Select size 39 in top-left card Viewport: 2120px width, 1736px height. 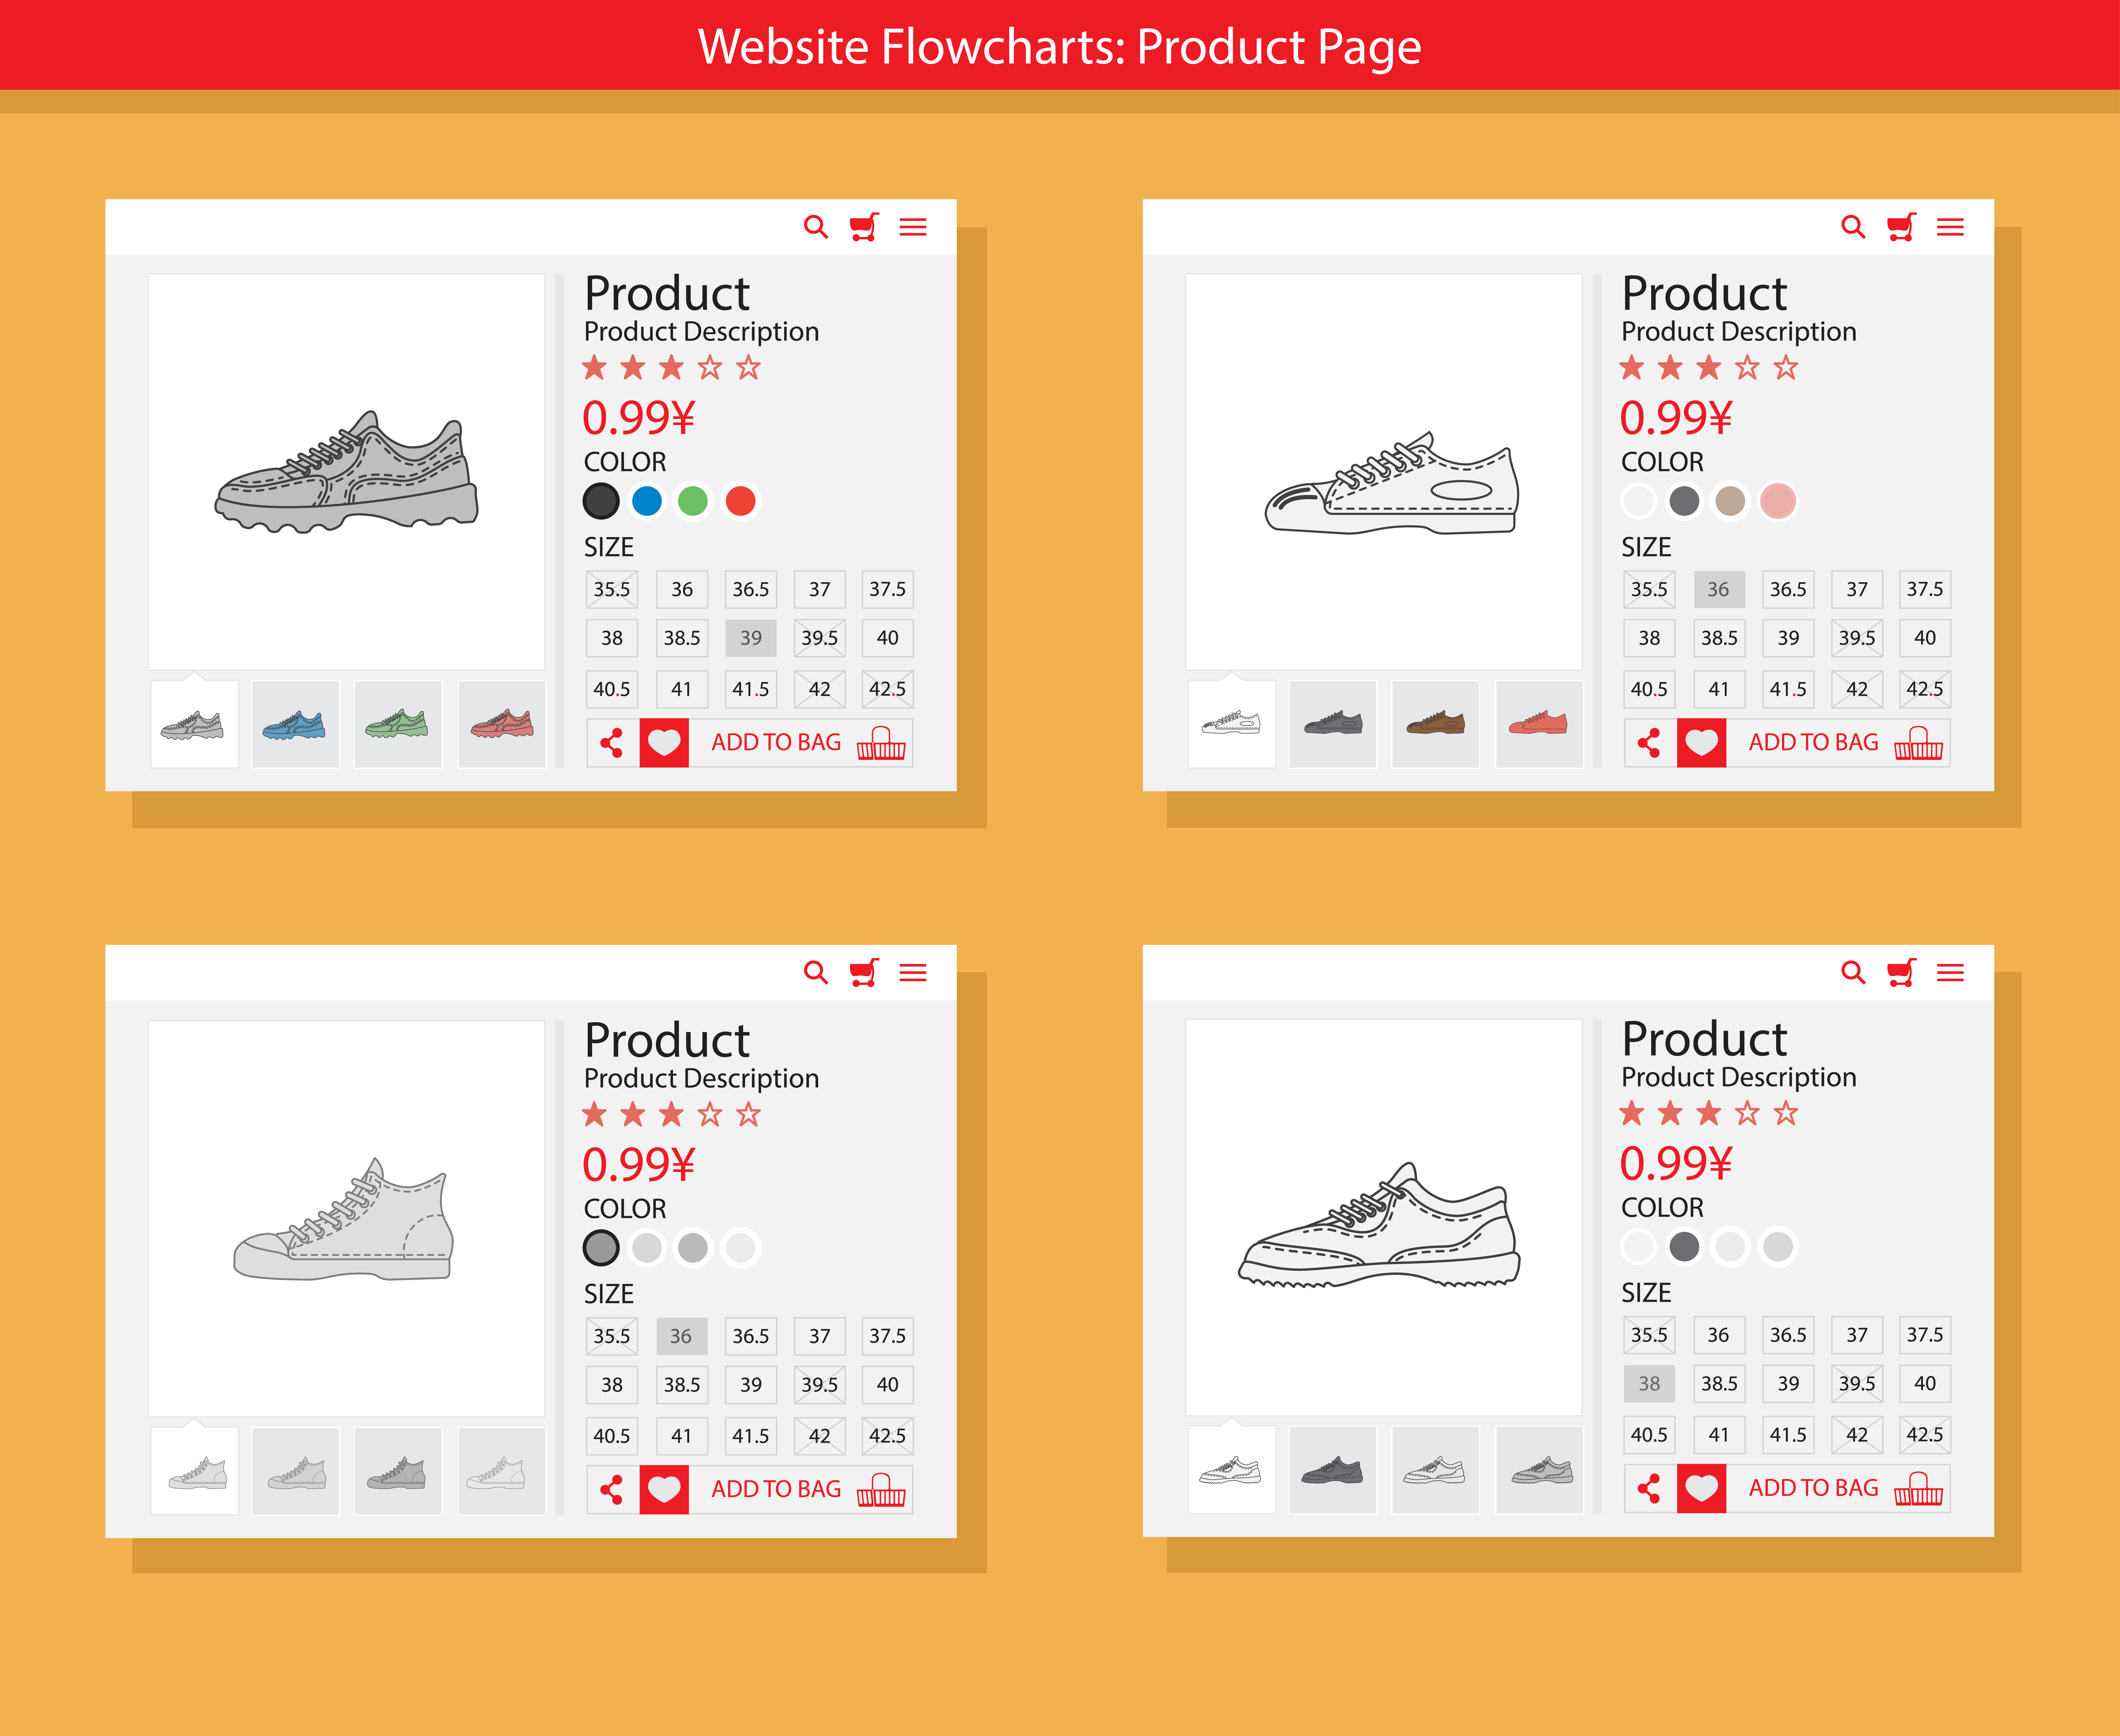[751, 638]
